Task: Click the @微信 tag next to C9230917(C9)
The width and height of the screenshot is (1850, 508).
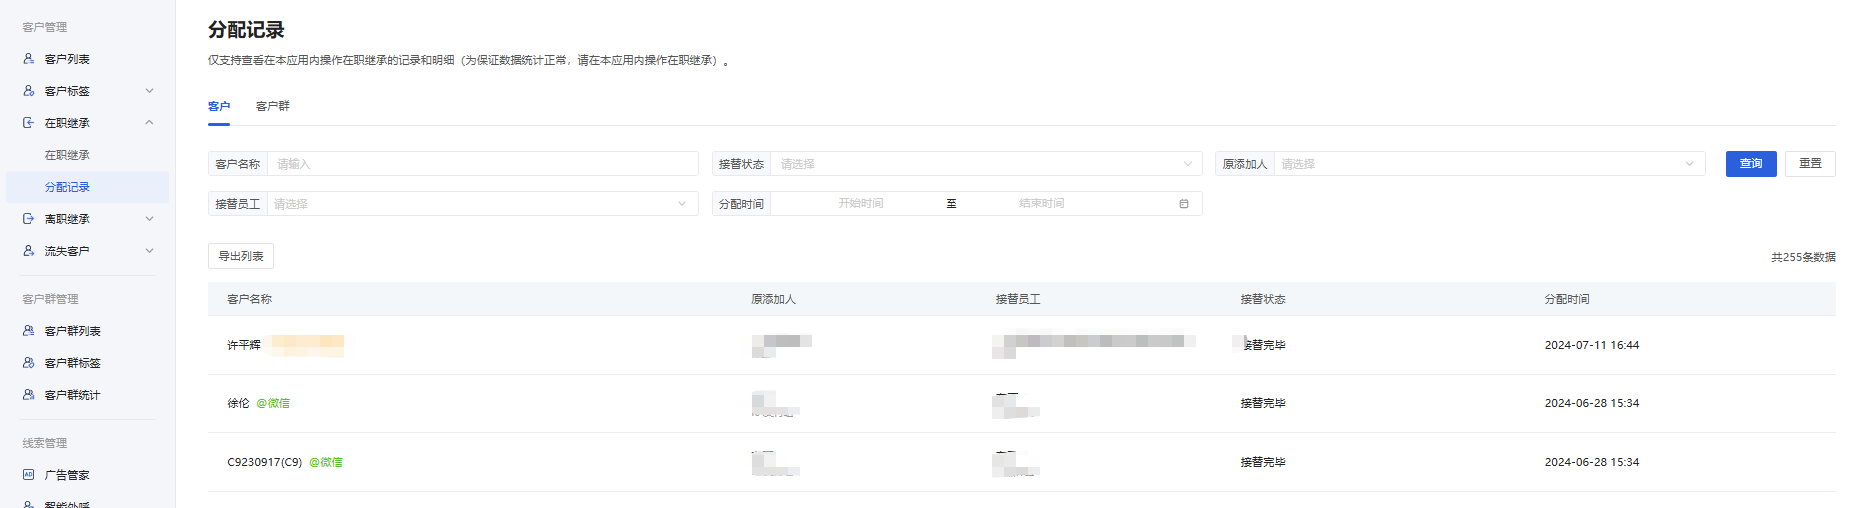Action: pyautogui.click(x=326, y=462)
